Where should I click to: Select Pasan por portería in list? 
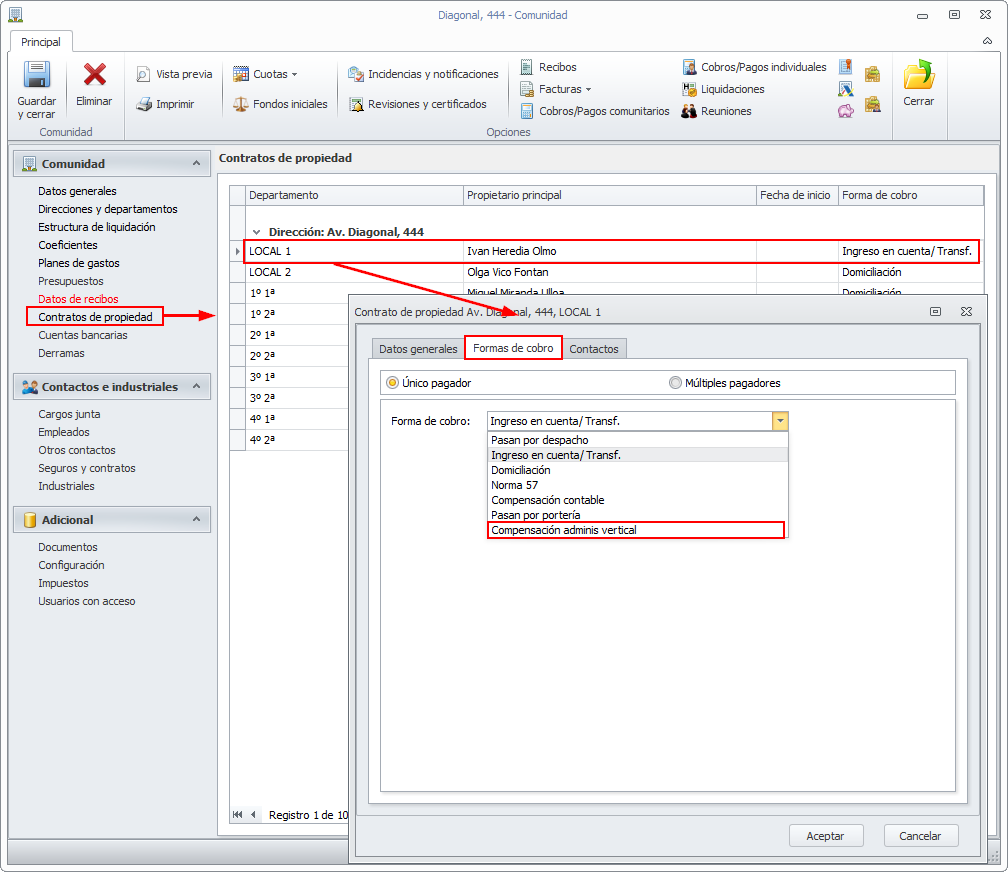[x=637, y=515]
